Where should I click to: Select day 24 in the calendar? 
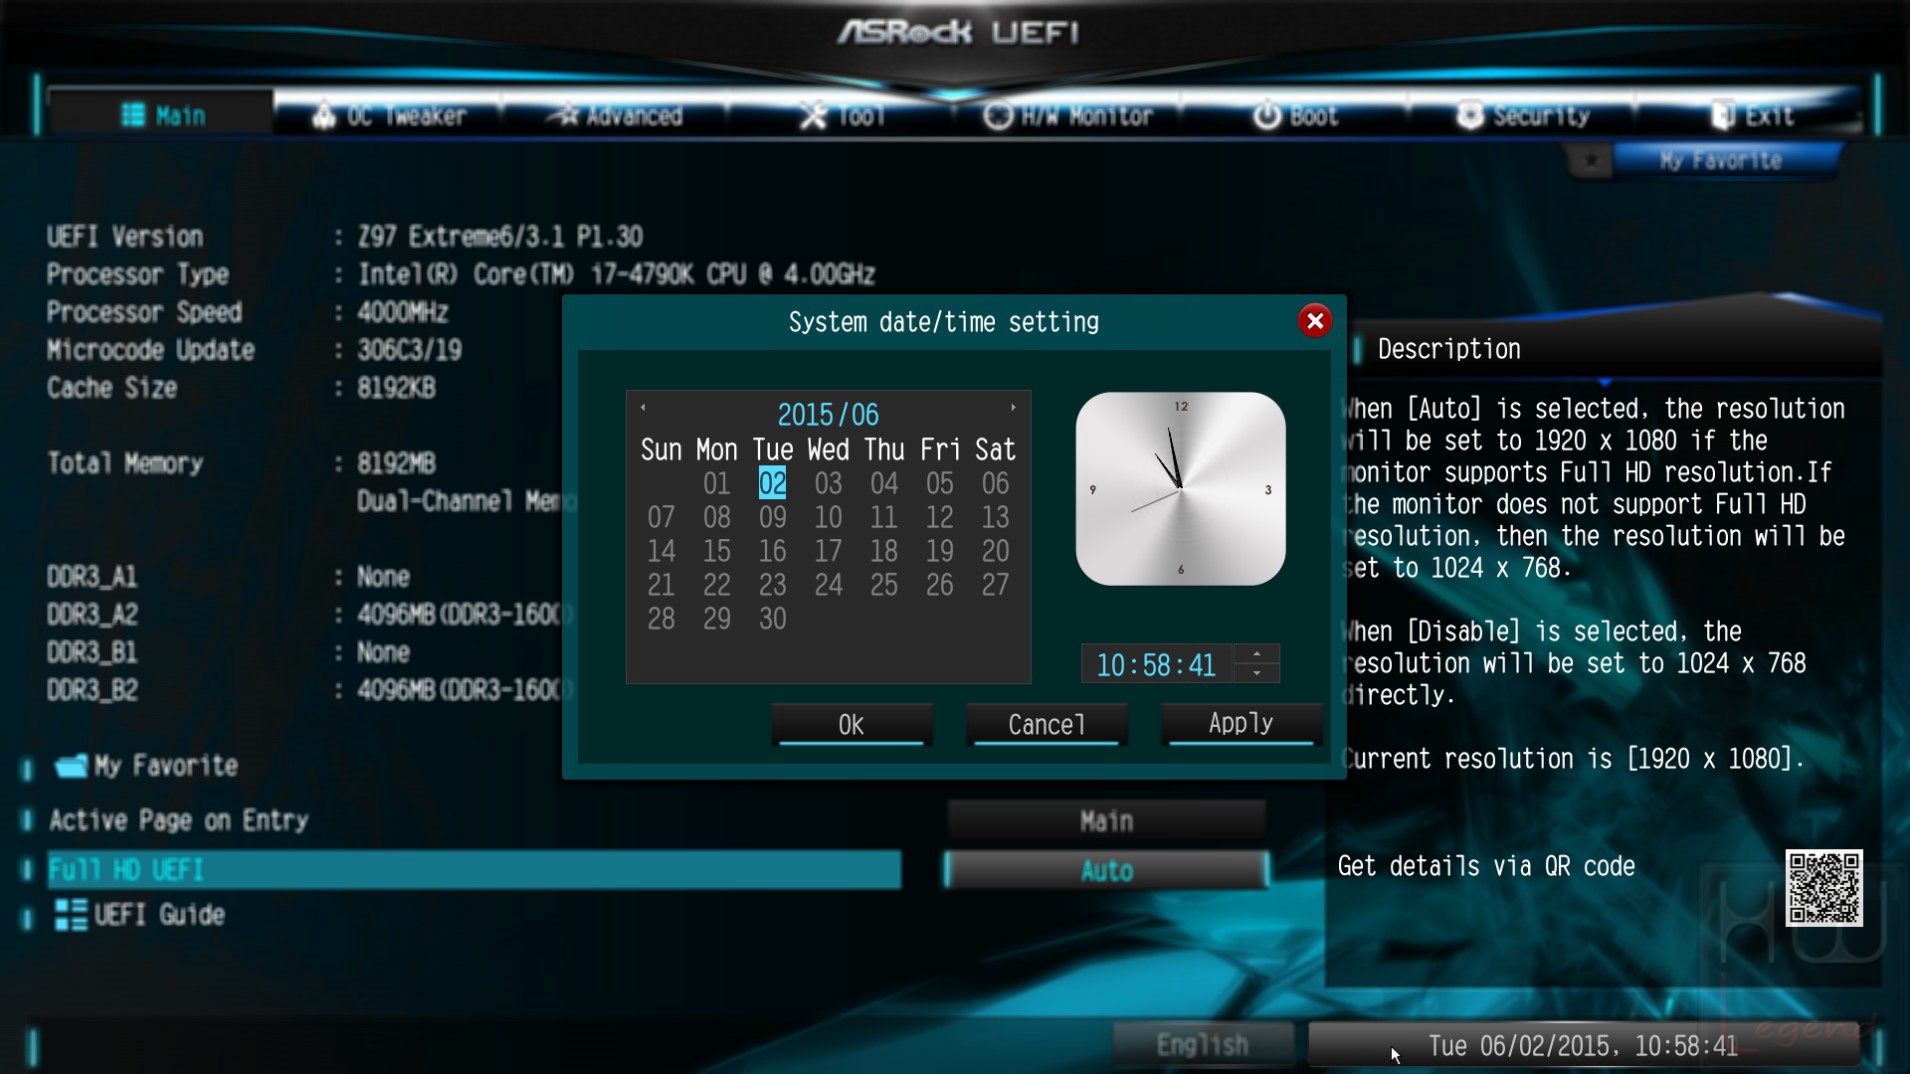(828, 585)
